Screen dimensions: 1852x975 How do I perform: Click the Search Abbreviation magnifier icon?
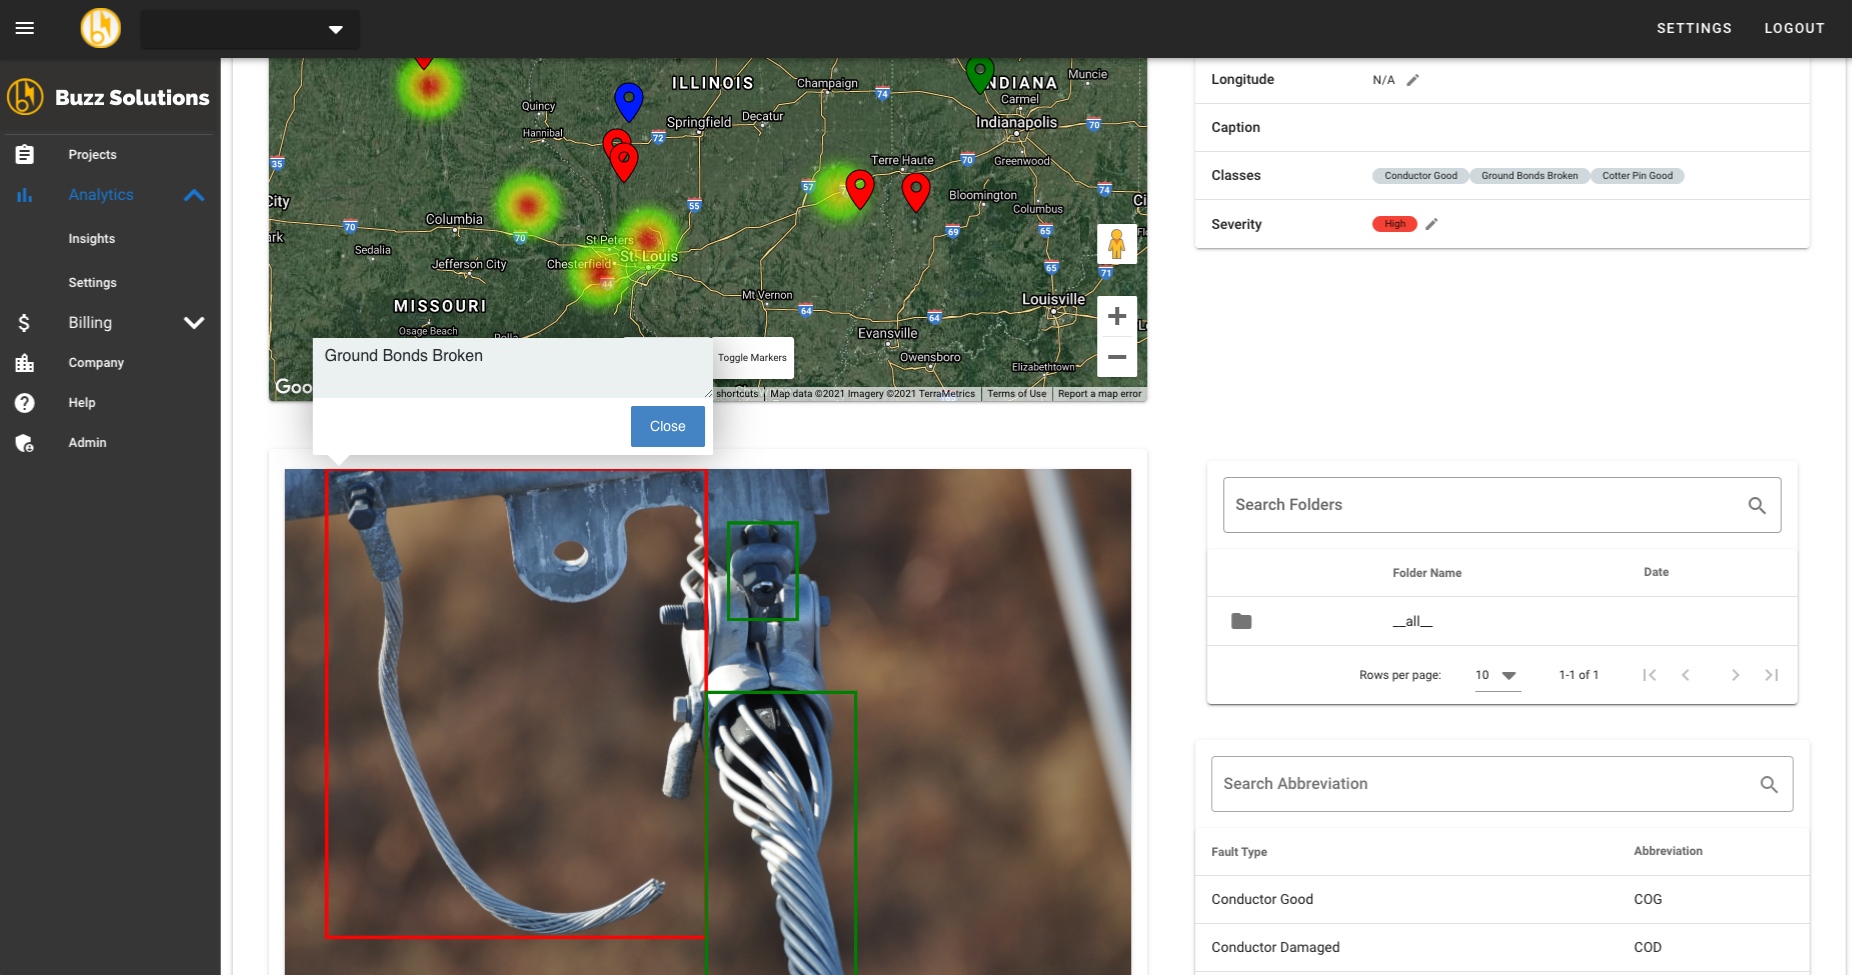click(x=1769, y=785)
